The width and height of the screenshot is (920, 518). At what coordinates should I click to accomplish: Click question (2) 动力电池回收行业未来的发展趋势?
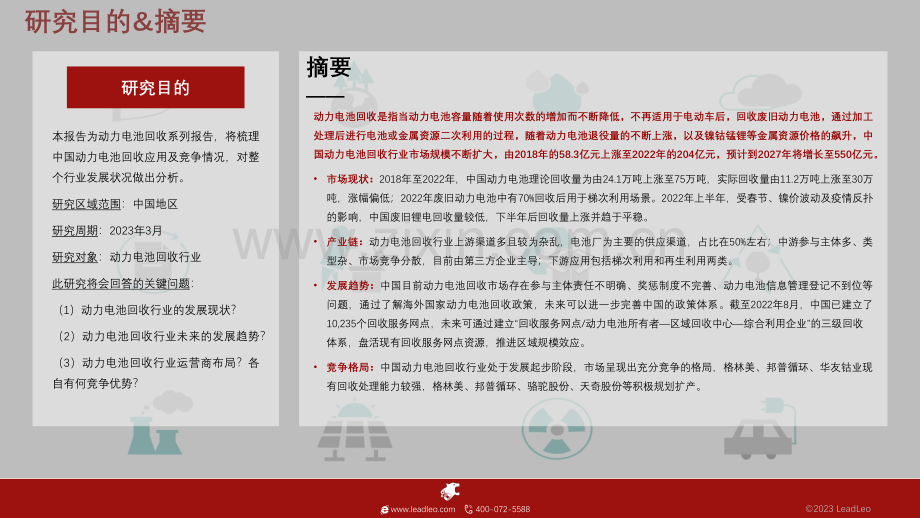pyautogui.click(x=162, y=336)
